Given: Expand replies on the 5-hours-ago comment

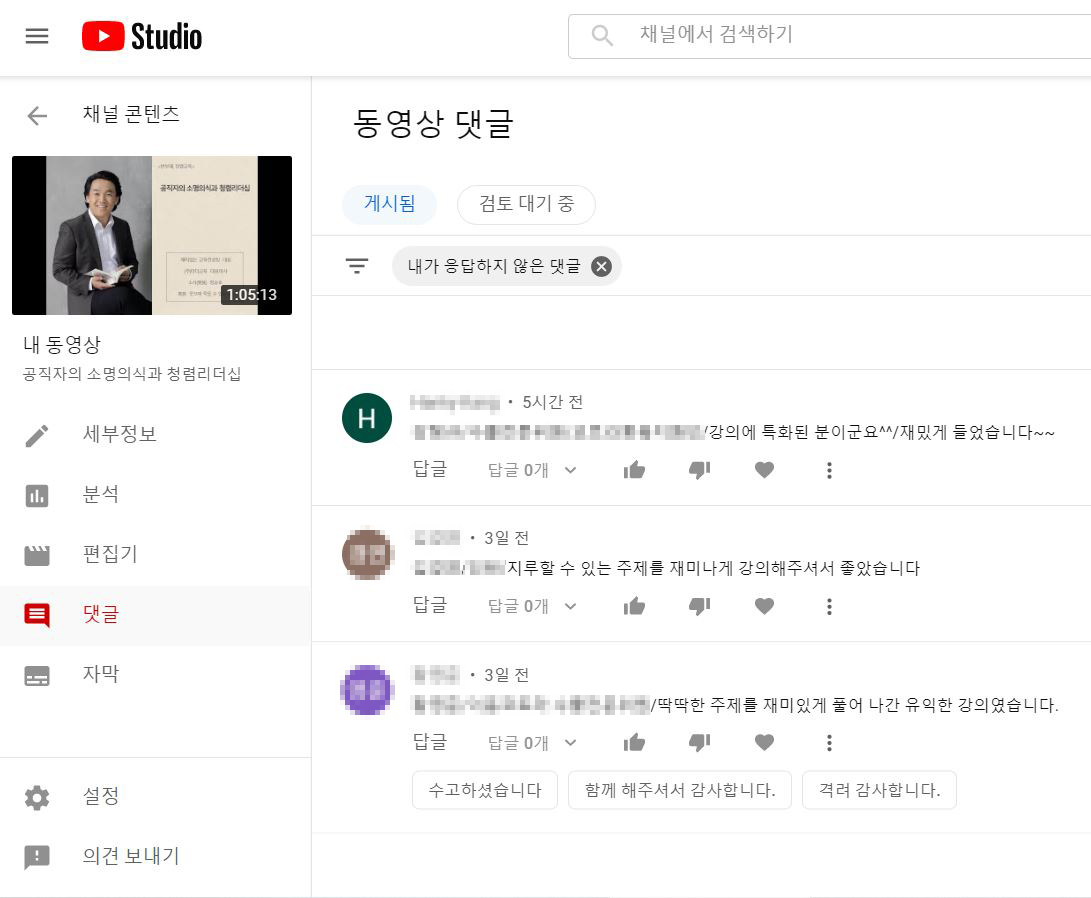Looking at the screenshot, I should pyautogui.click(x=532, y=470).
